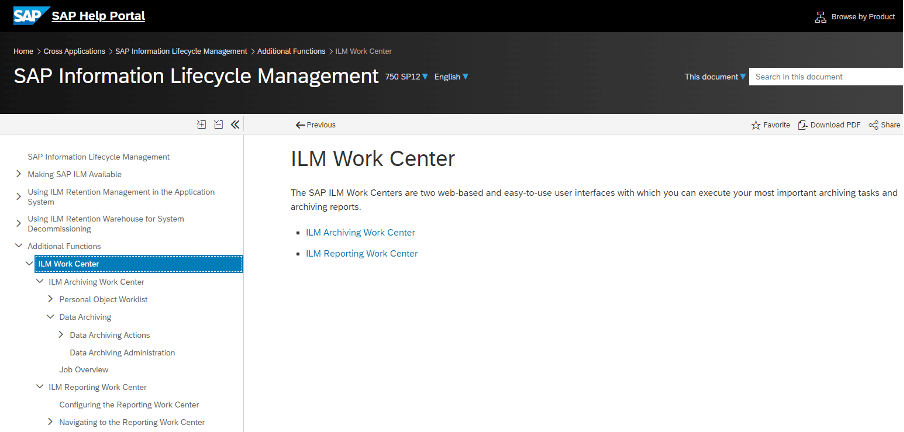Click the Favorite star icon
This screenshot has height=432, width=904.
tap(756, 125)
